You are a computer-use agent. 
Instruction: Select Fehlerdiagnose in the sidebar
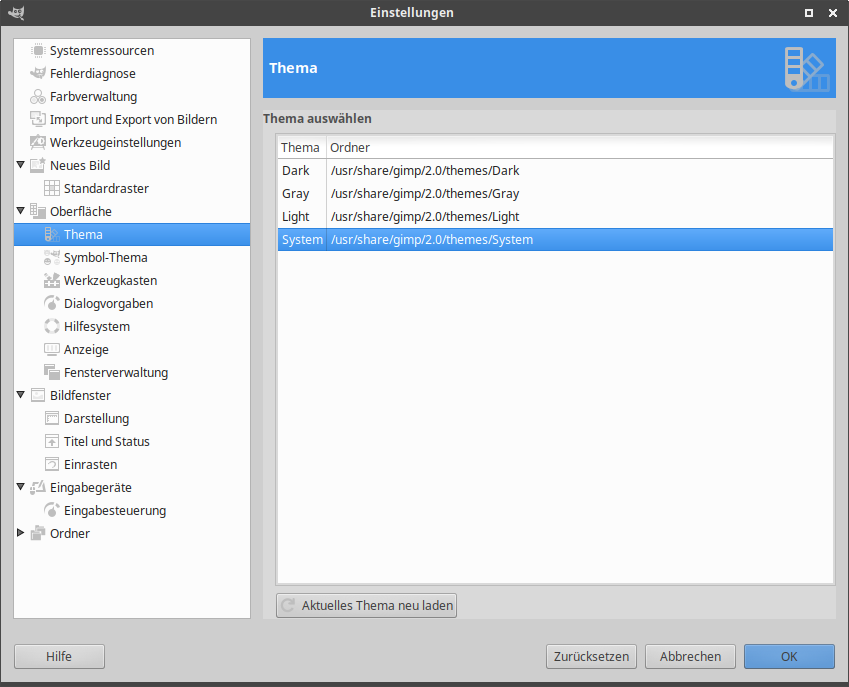point(93,73)
